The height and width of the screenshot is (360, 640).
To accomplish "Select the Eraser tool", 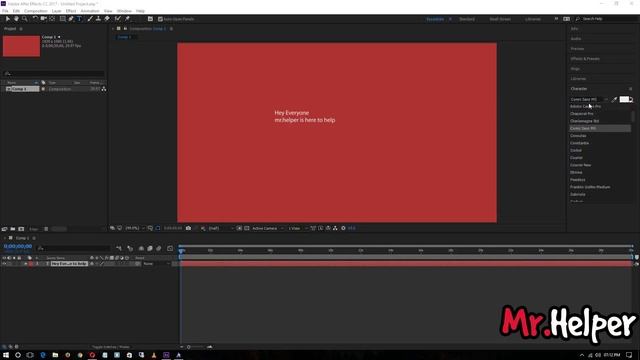I will [x=107, y=19].
